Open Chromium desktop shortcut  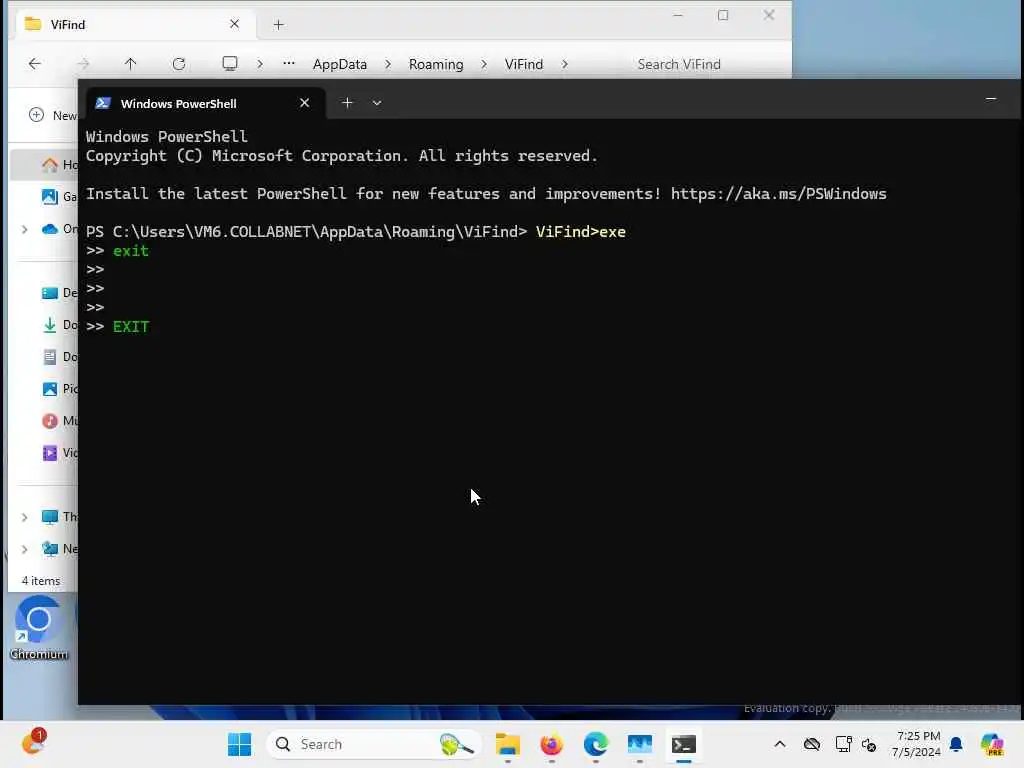click(39, 628)
